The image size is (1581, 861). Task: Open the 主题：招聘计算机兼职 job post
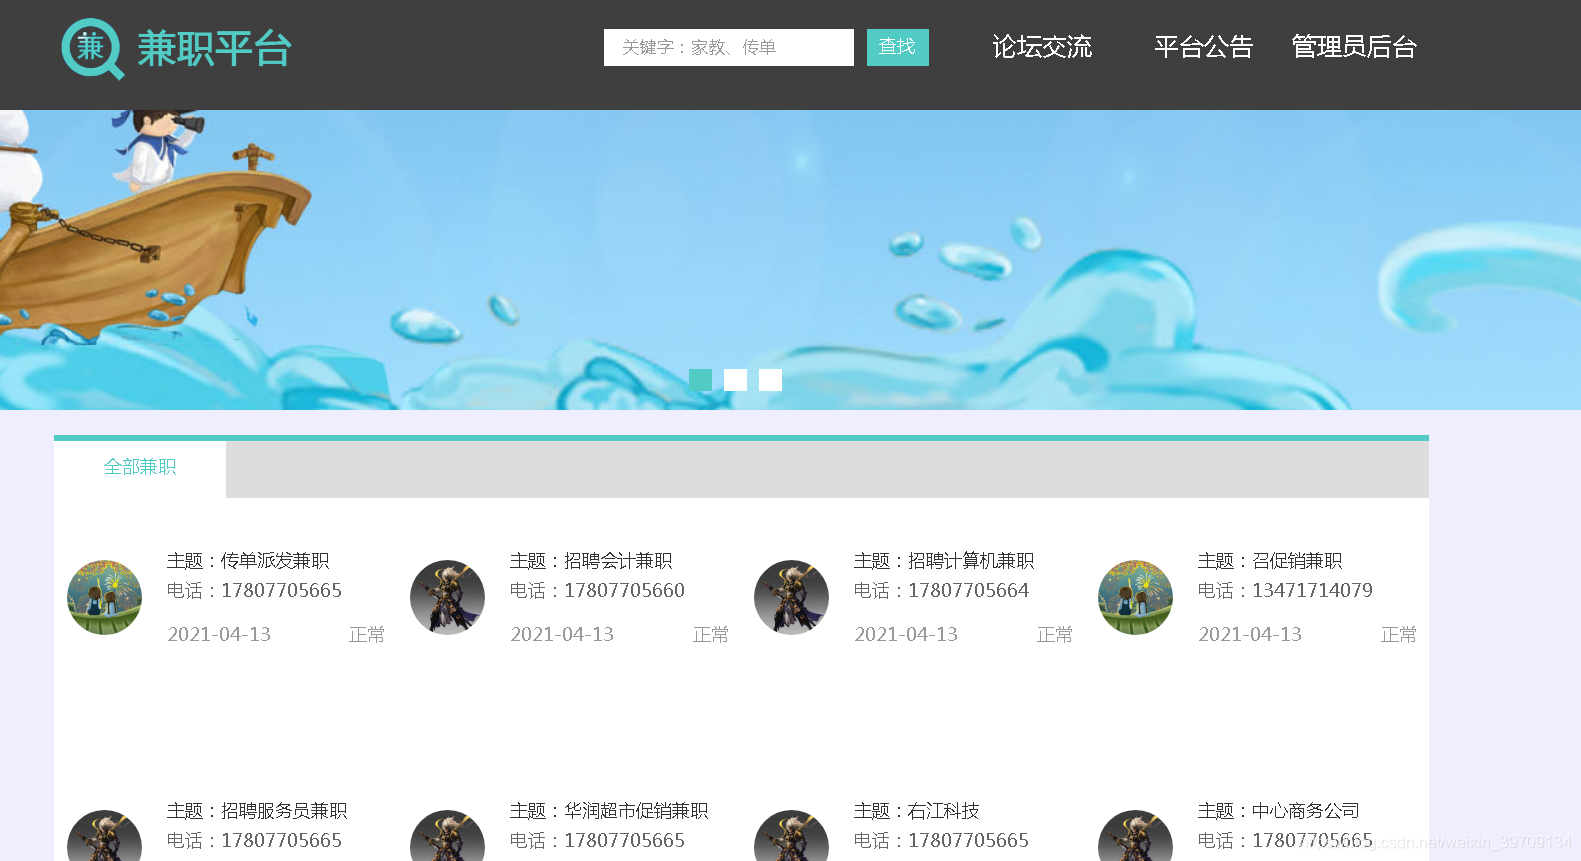[x=944, y=561]
